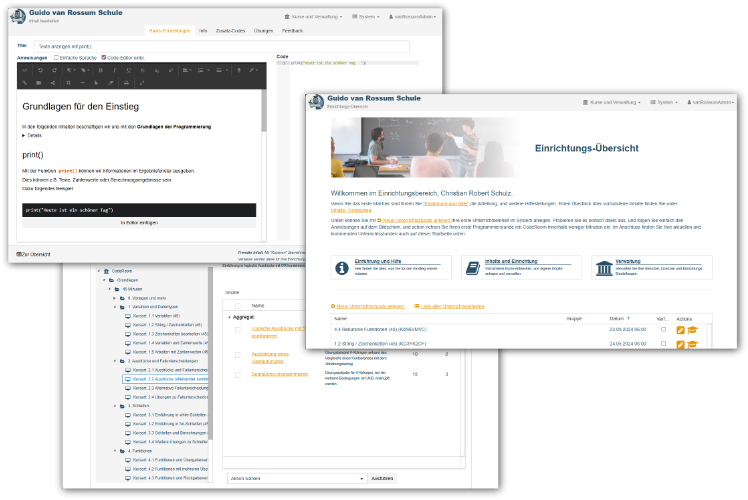The height and width of the screenshot is (500, 748).
Task: Click graduation cap icon for 1.2 String row
Action: (x=692, y=344)
